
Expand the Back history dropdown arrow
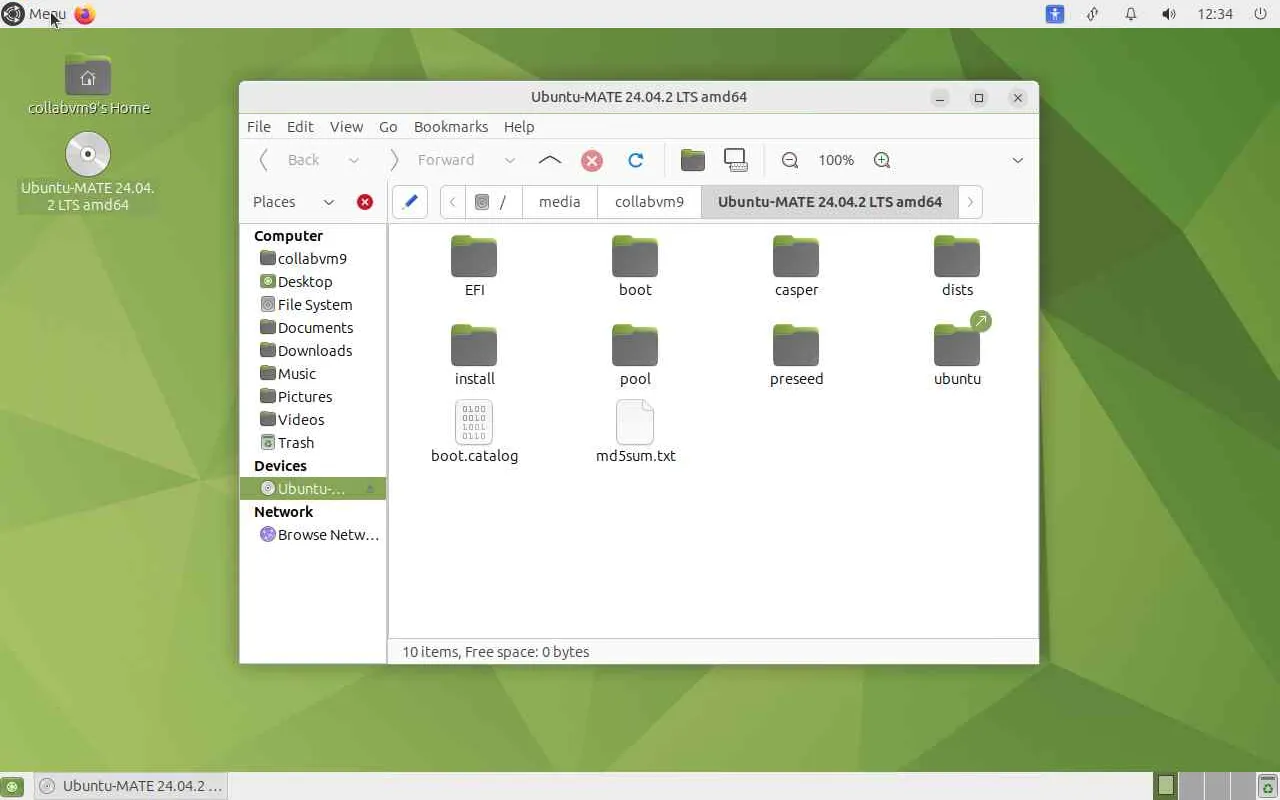(353, 160)
